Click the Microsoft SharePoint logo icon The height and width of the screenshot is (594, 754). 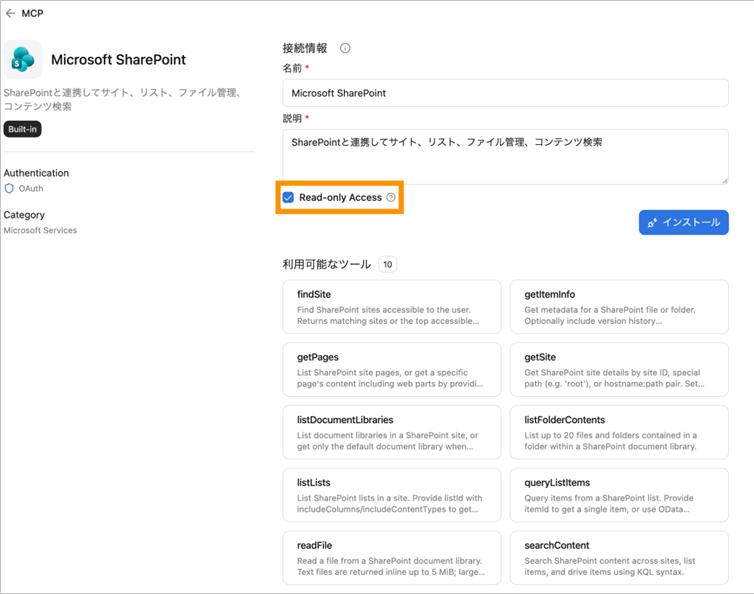(23, 59)
